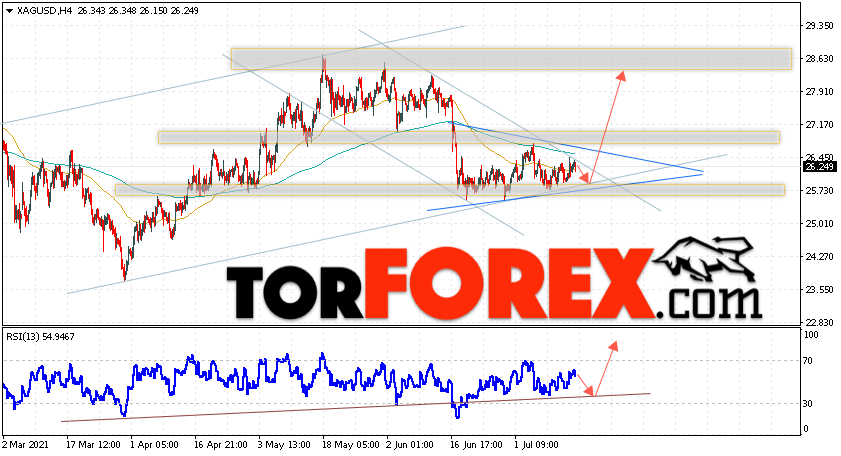Click the 1 Jul 09:00 date label

(x=536, y=445)
